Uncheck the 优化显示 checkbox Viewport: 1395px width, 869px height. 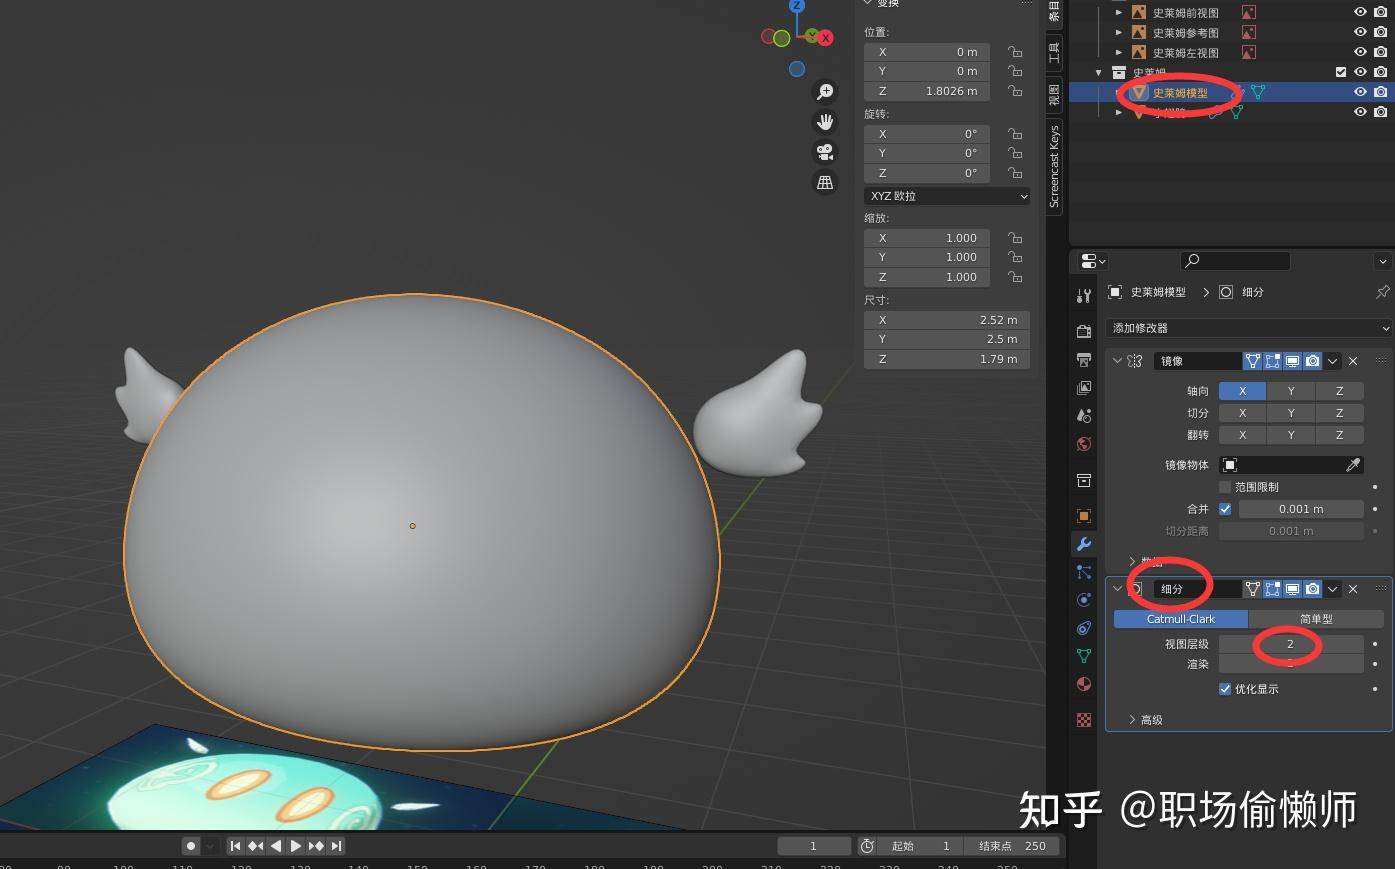coord(1225,689)
